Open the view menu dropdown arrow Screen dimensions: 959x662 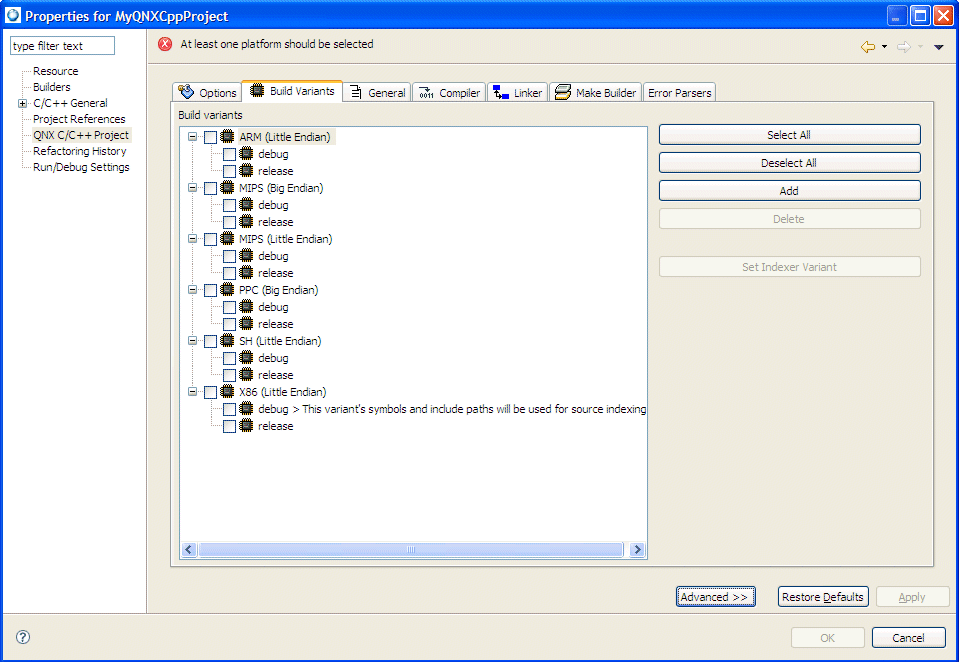click(x=938, y=47)
